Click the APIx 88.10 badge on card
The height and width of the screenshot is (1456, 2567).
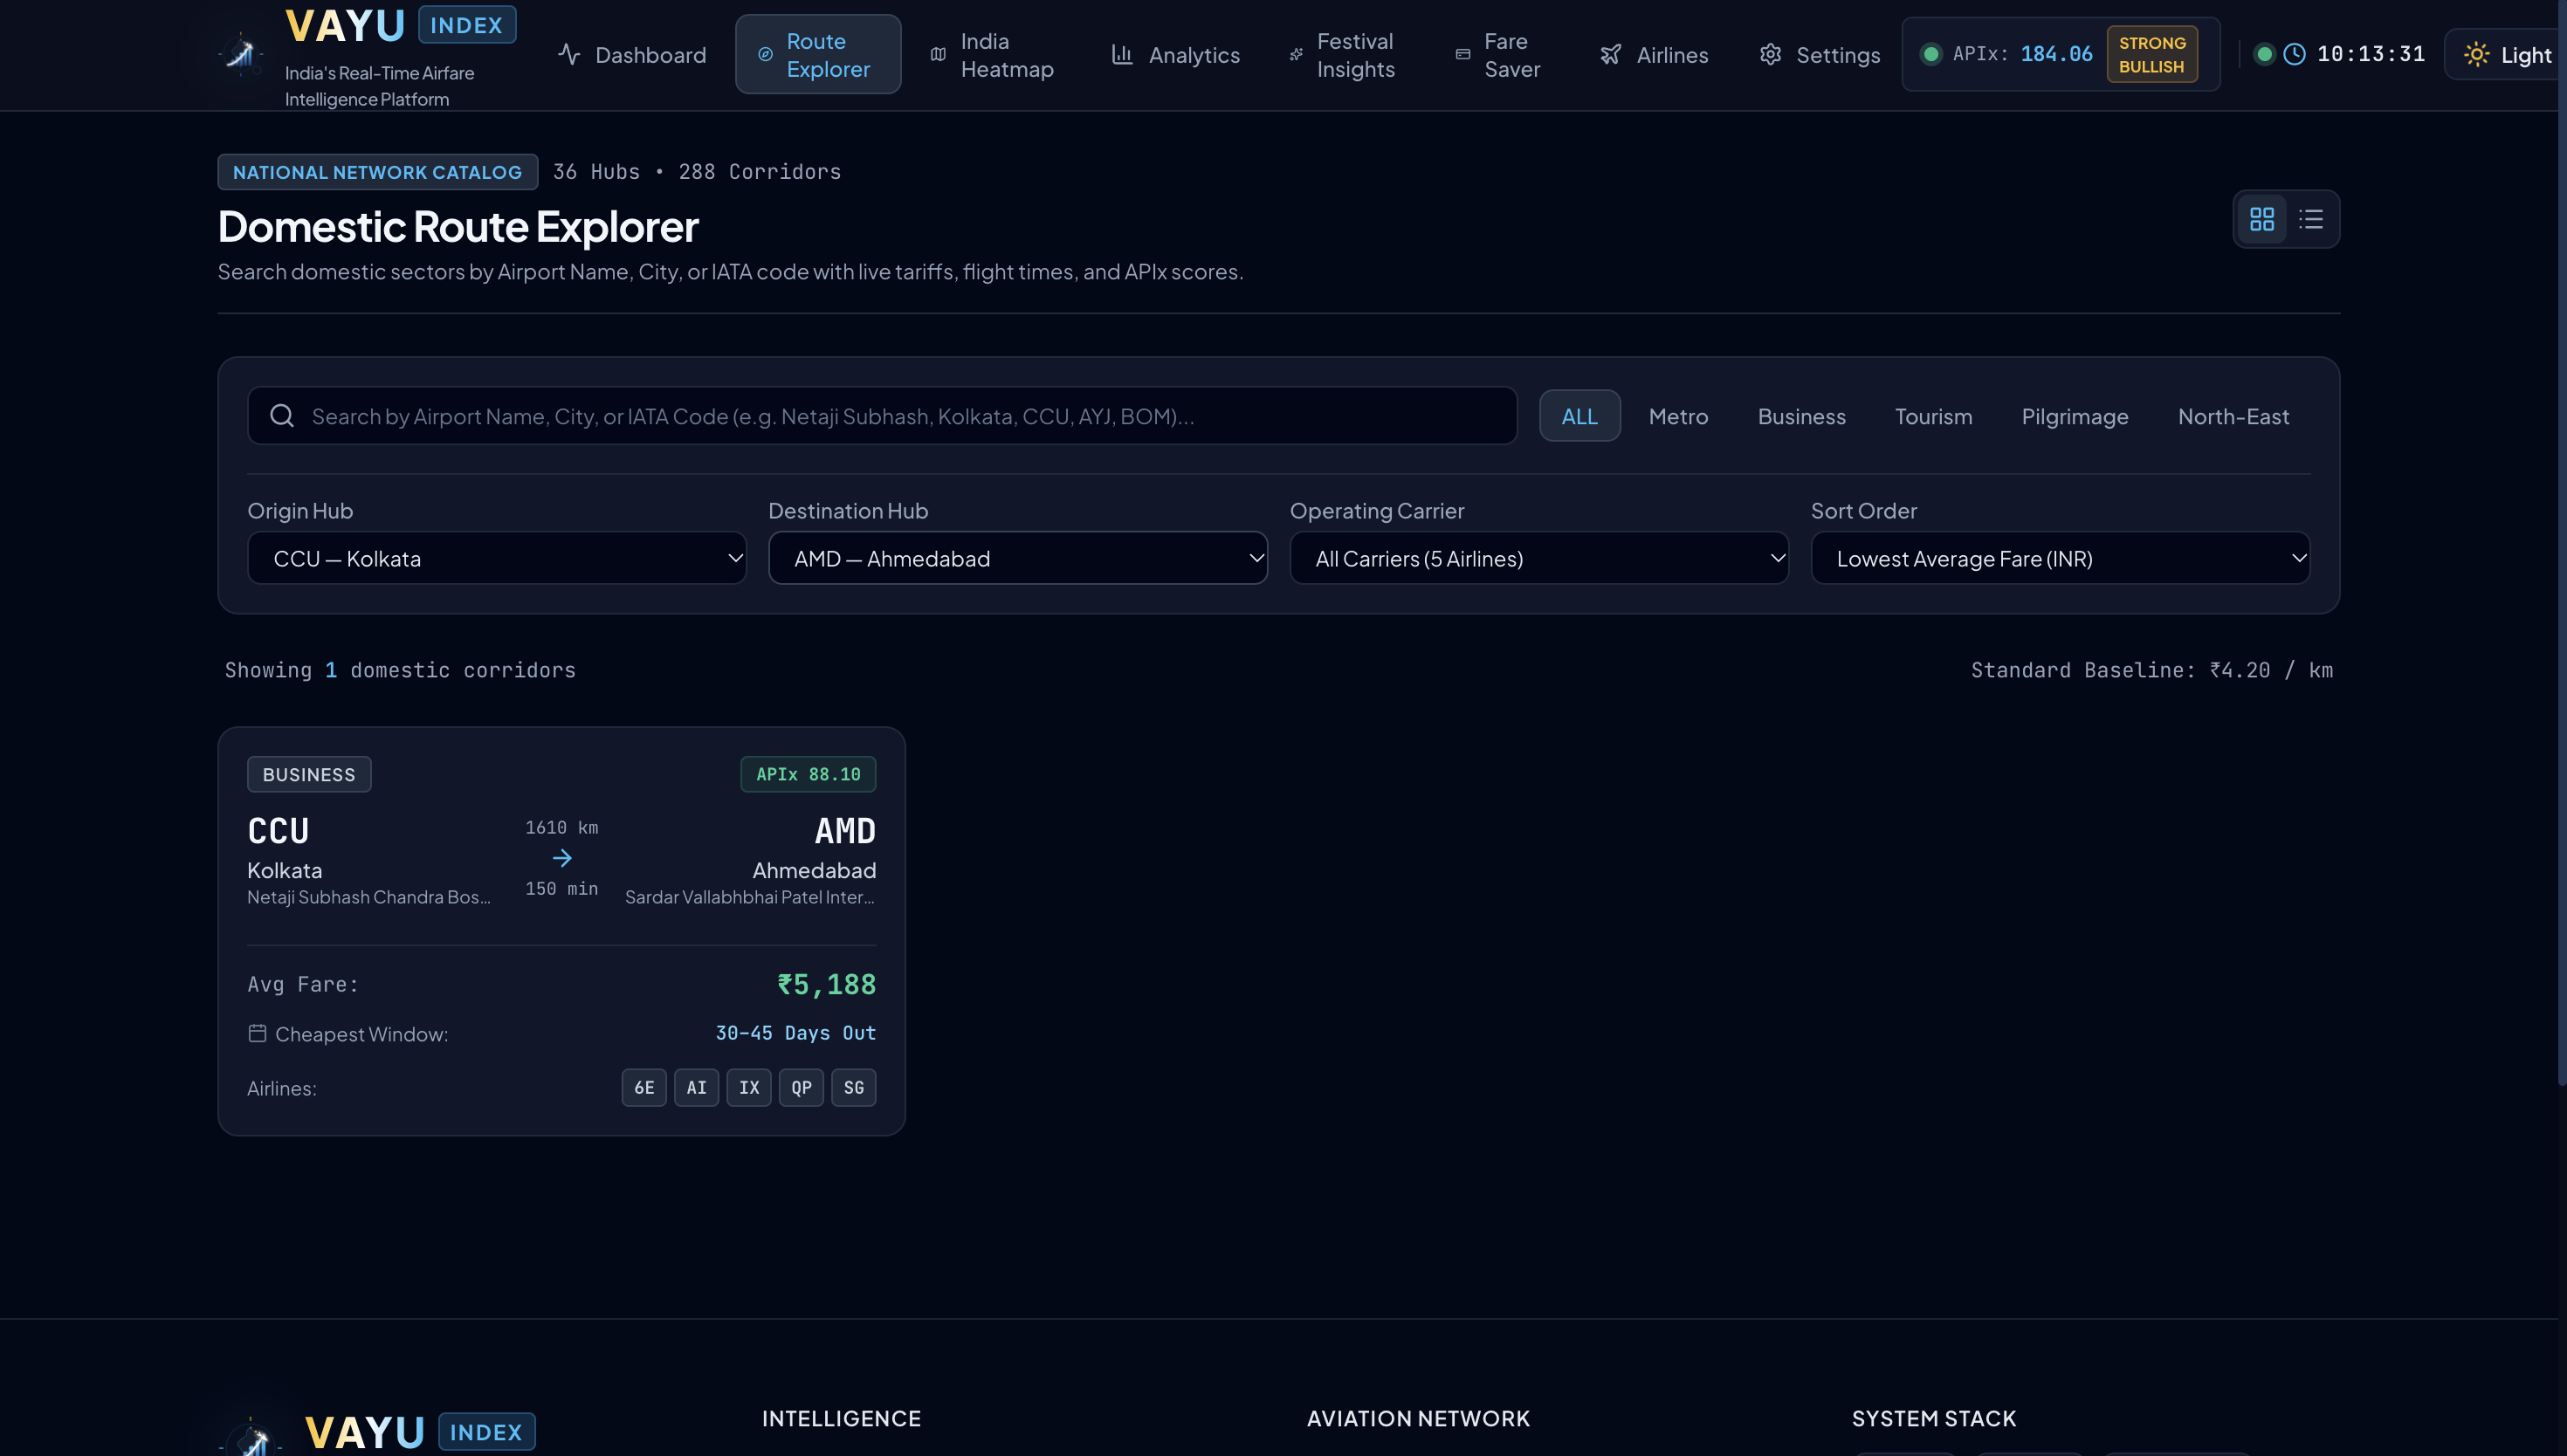click(x=808, y=774)
